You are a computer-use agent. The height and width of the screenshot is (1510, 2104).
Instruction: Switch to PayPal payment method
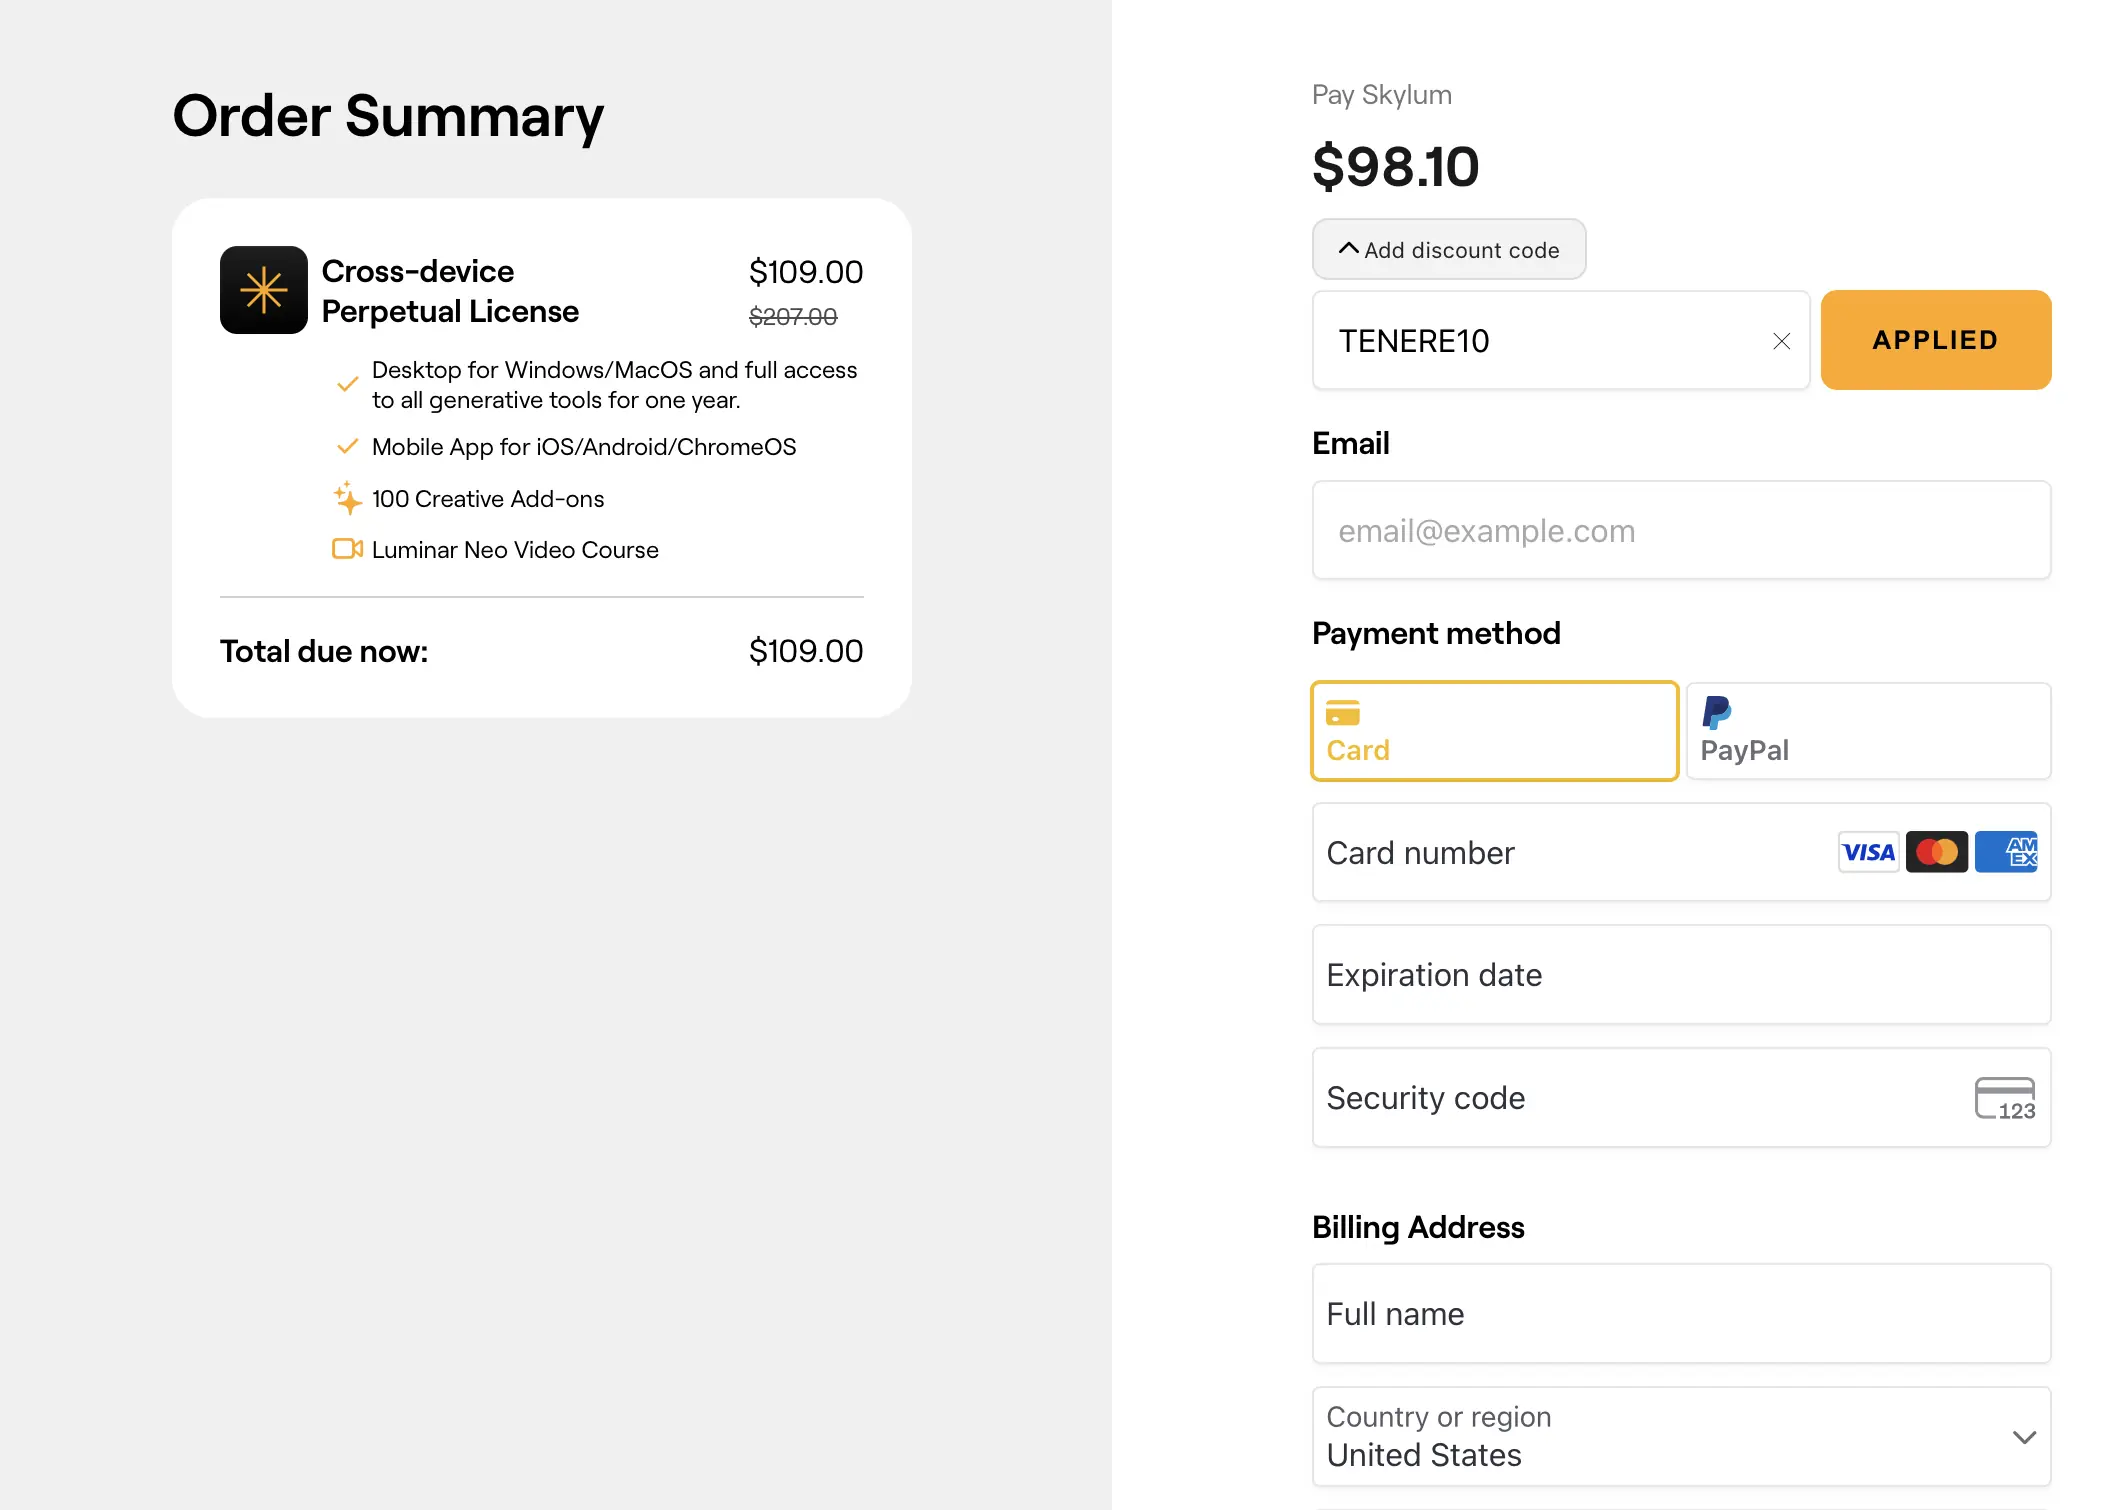(1867, 731)
